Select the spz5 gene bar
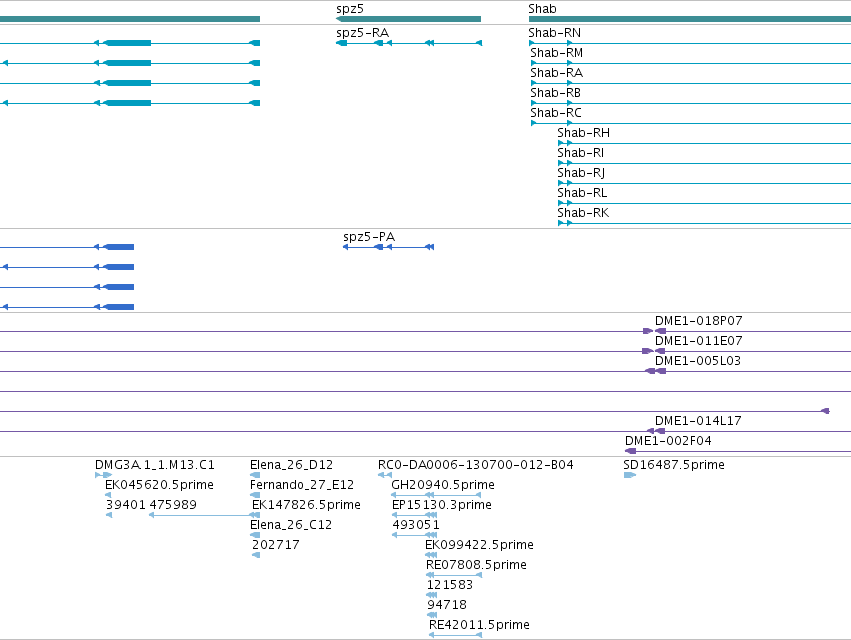The width and height of the screenshot is (851, 640). (409, 19)
